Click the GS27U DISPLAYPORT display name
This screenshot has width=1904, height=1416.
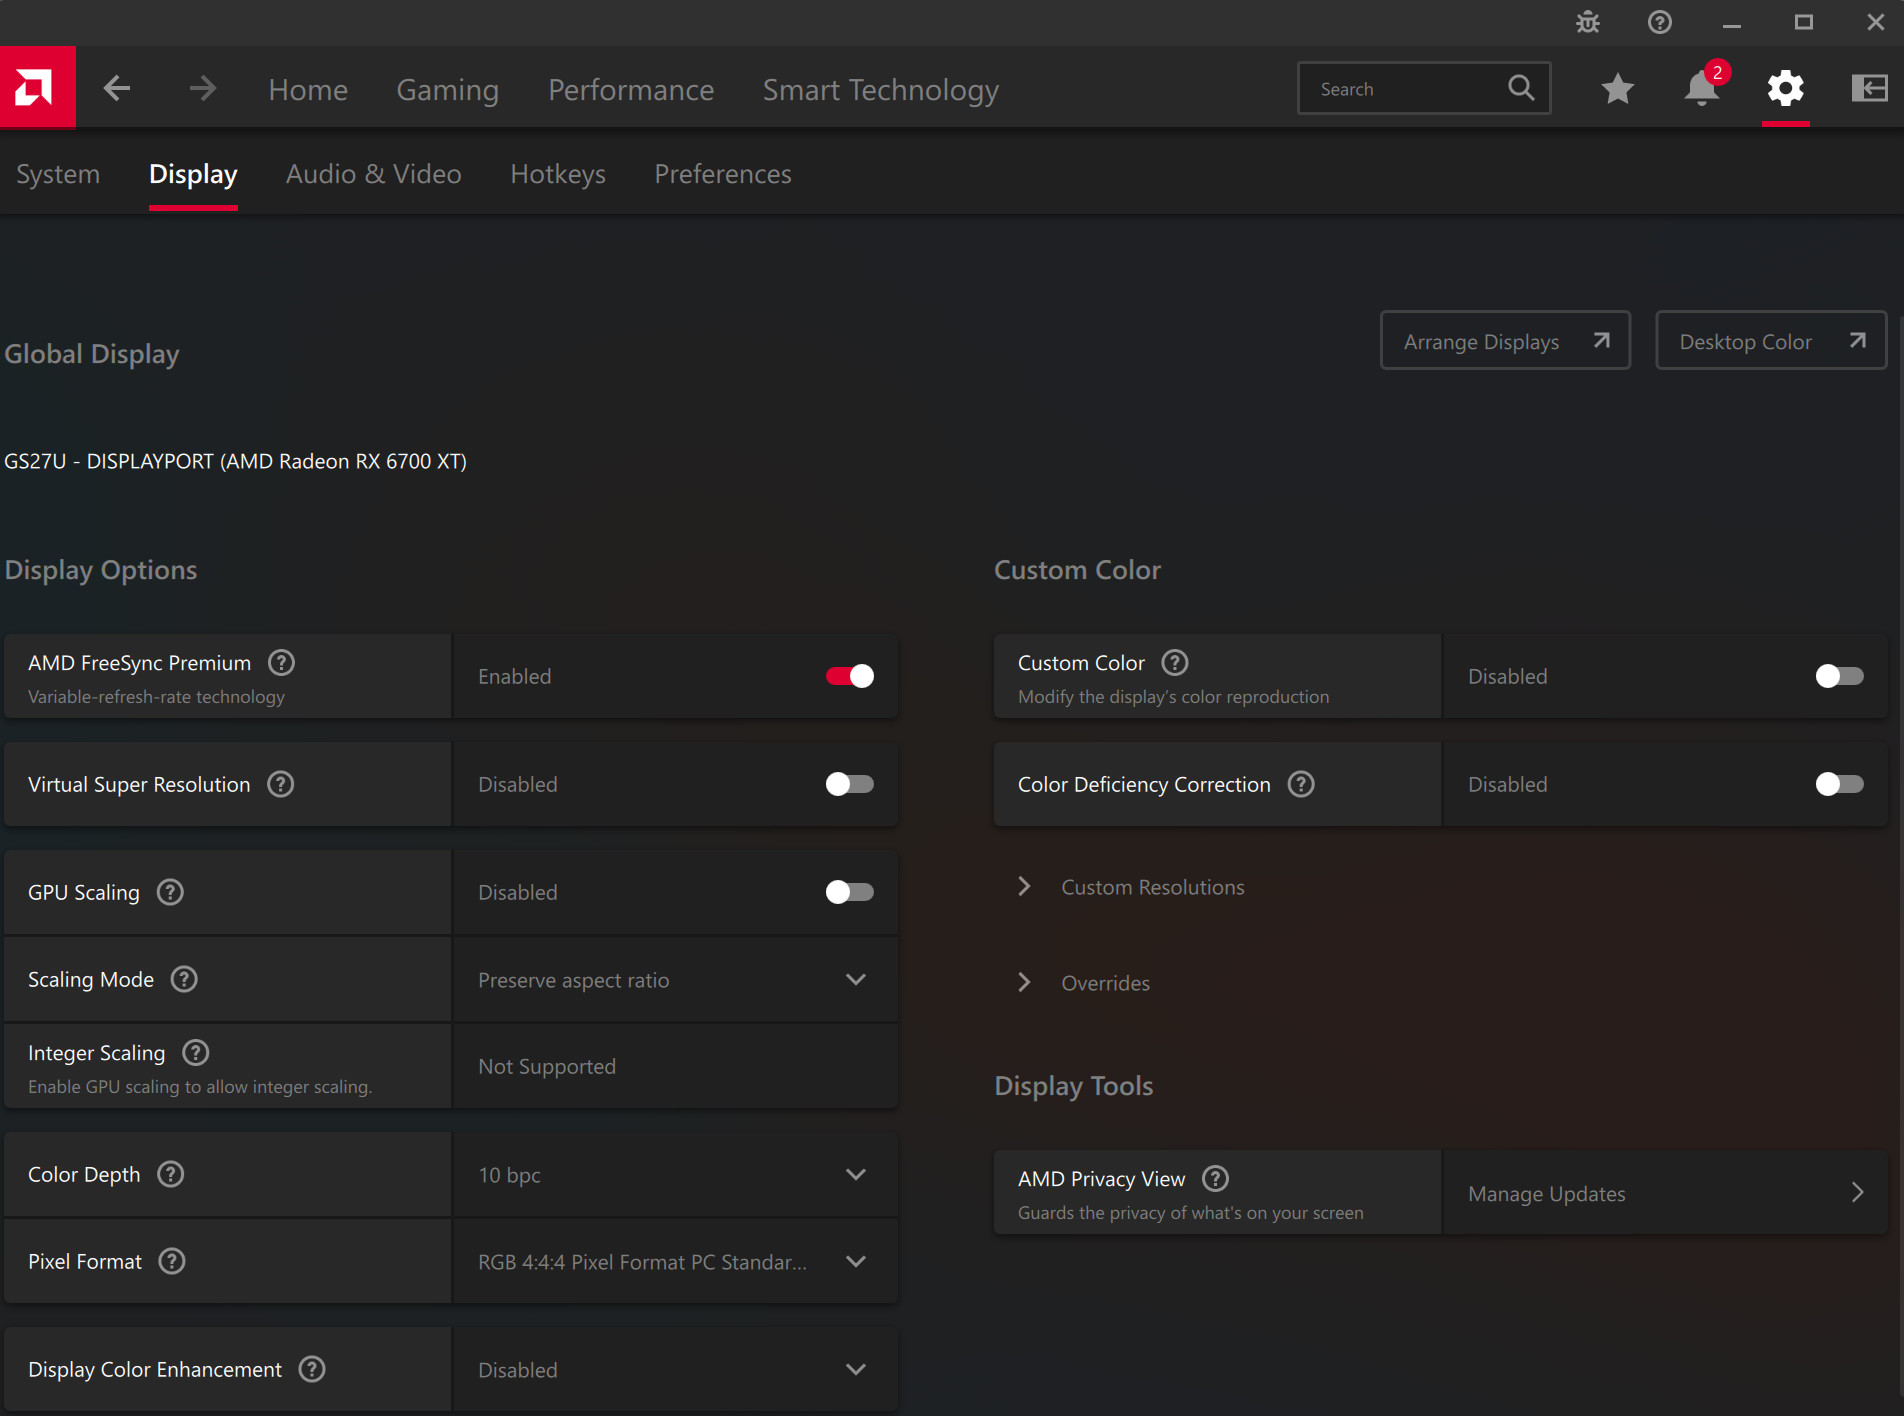[x=236, y=461]
